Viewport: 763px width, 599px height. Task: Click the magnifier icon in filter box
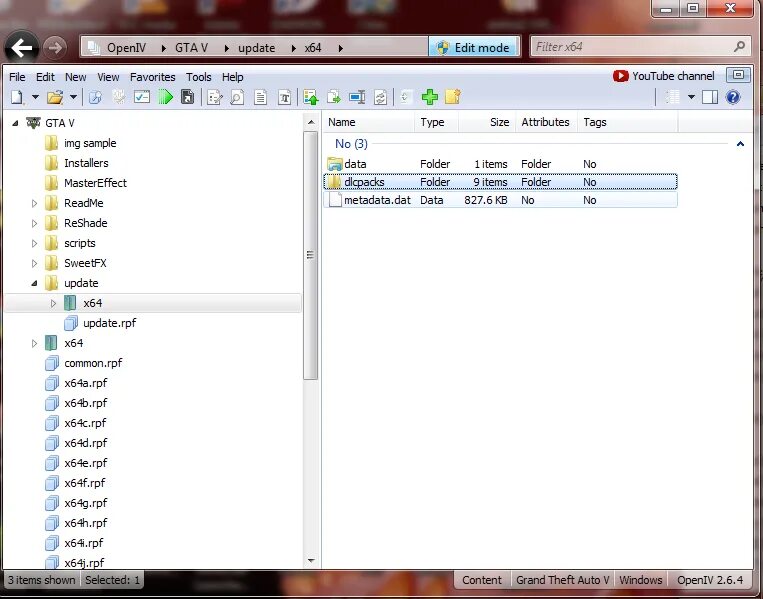click(739, 47)
